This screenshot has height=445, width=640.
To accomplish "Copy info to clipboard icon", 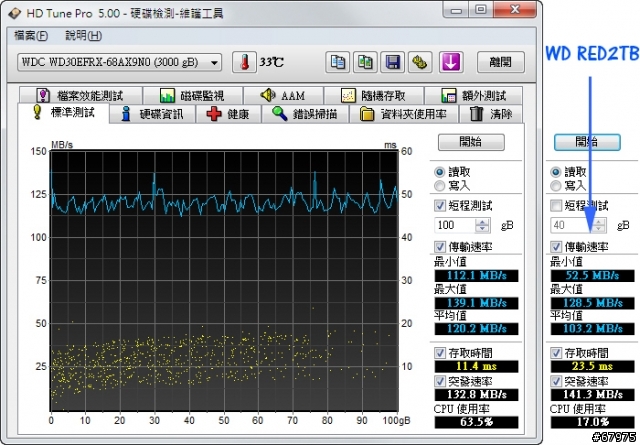I will [337, 62].
